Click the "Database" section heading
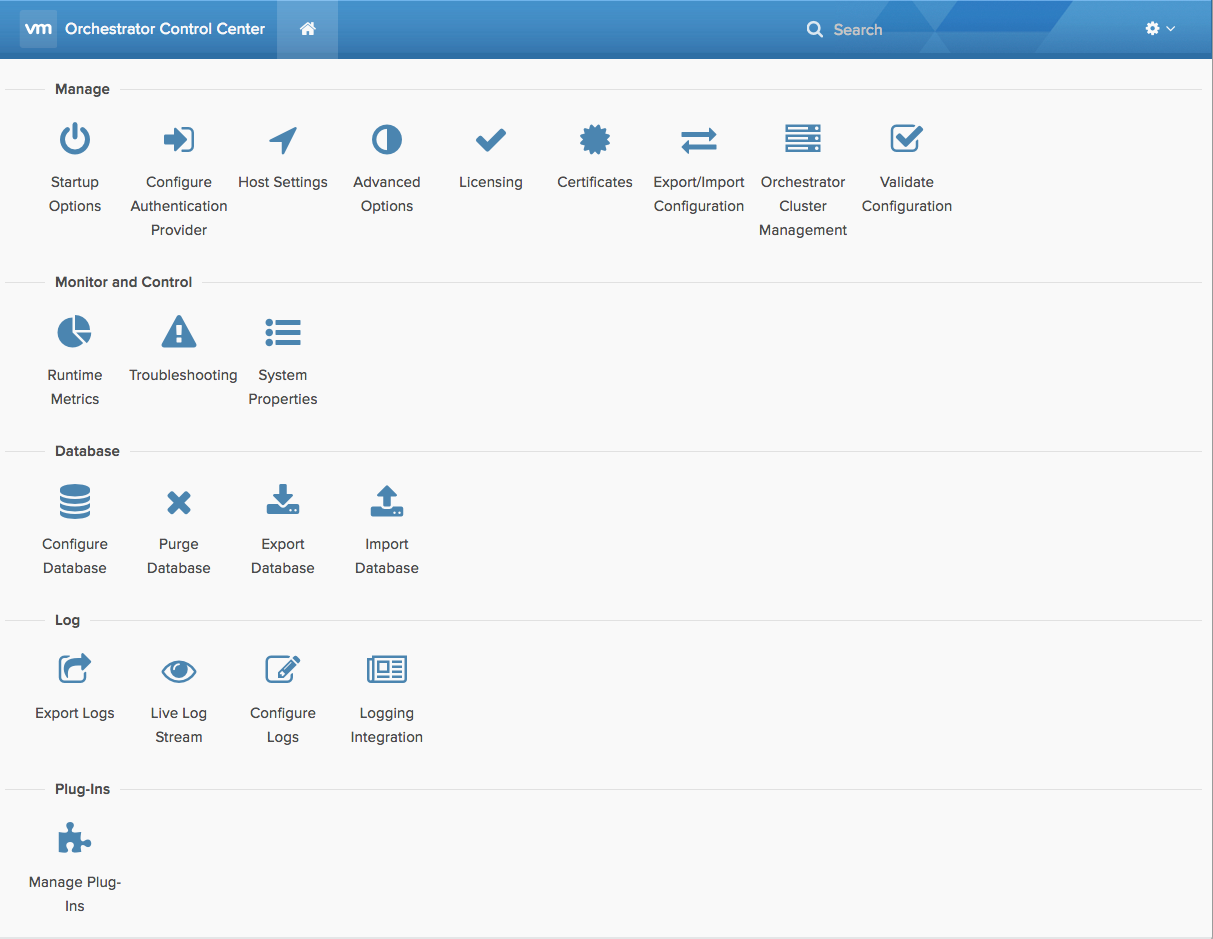 87,451
